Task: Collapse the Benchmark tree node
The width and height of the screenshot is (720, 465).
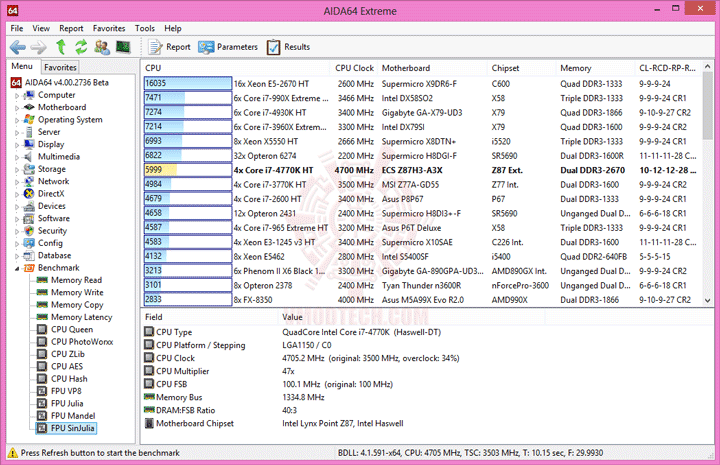Action: tap(17, 269)
